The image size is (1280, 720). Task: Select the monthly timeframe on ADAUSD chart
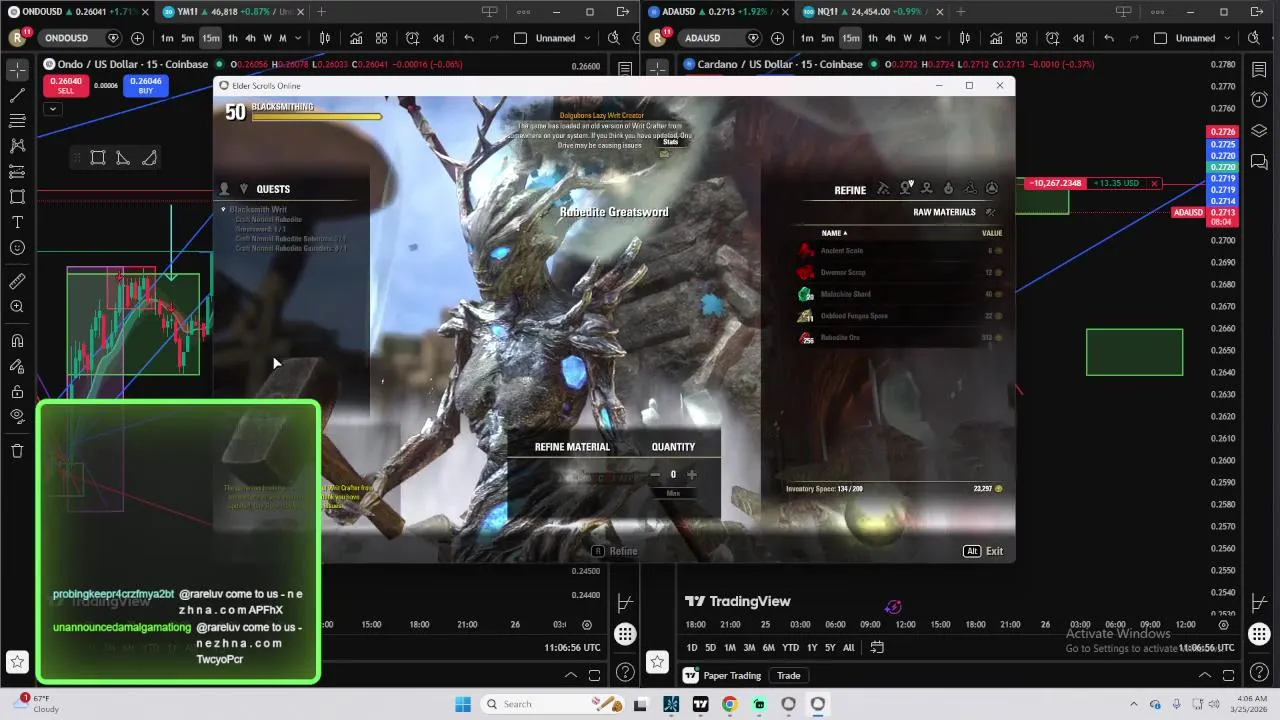(922, 38)
